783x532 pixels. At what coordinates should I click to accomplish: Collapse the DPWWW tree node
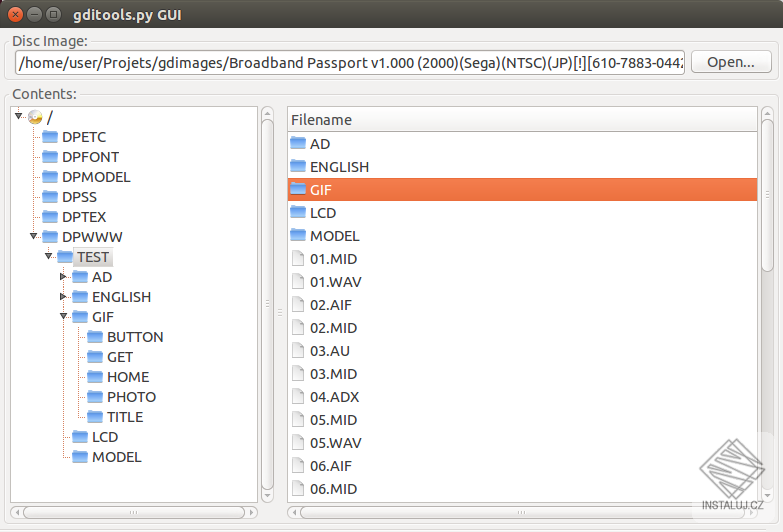click(33, 236)
